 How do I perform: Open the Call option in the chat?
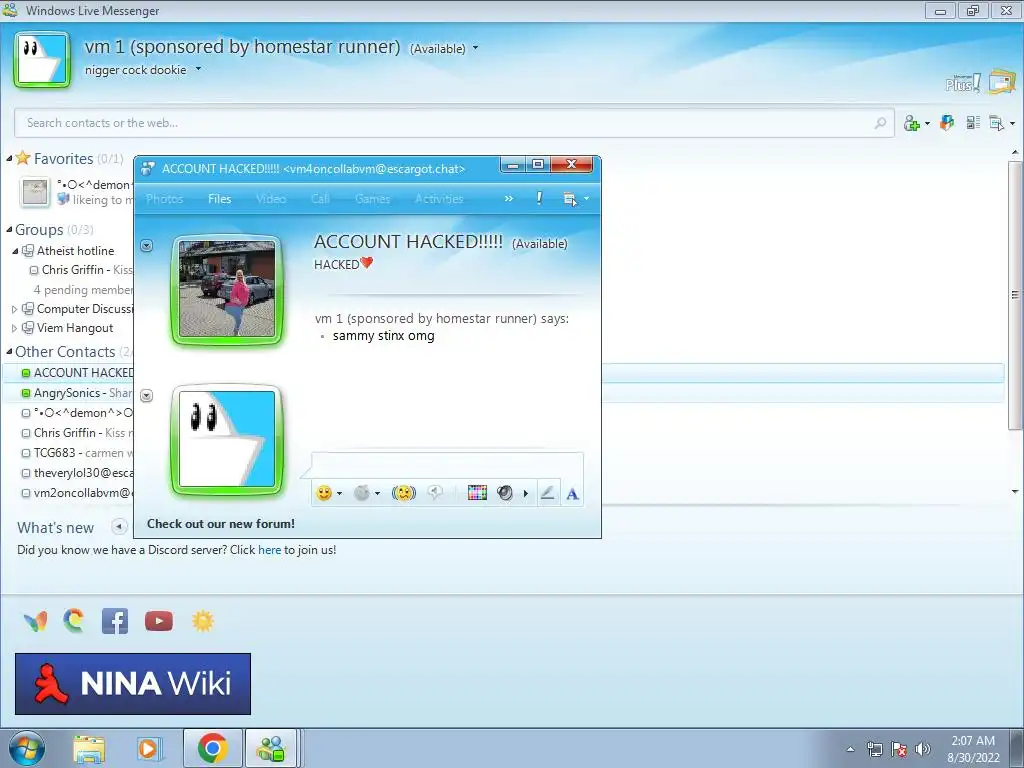[320, 199]
